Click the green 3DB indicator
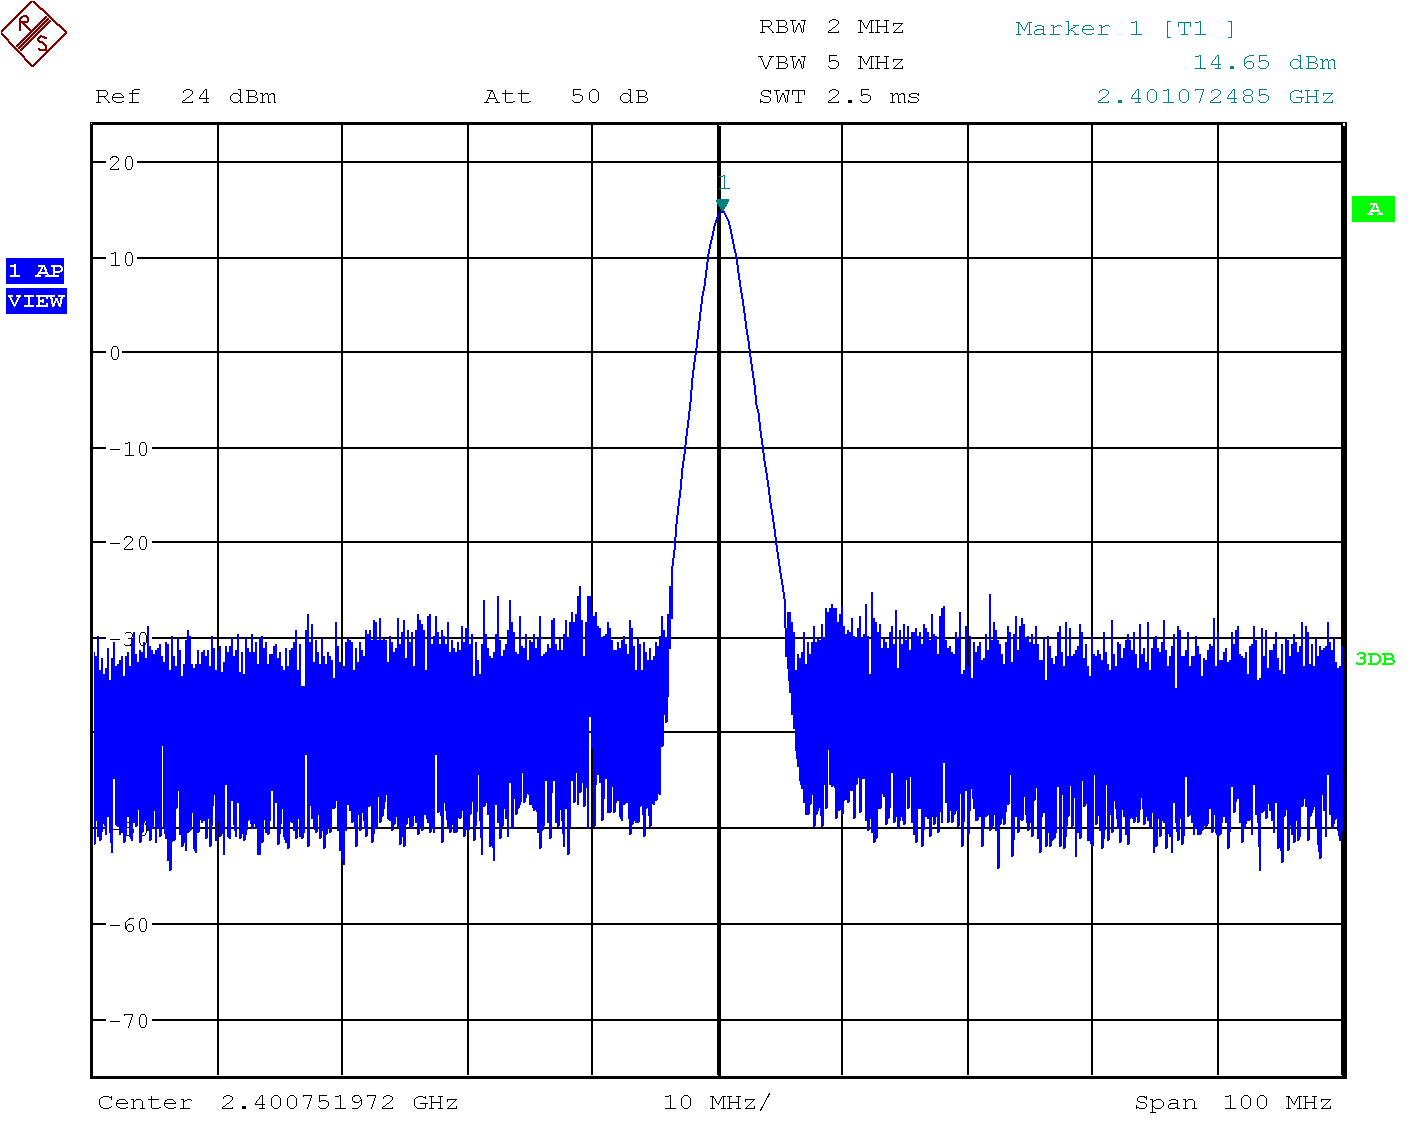1422x1132 pixels. [1374, 659]
